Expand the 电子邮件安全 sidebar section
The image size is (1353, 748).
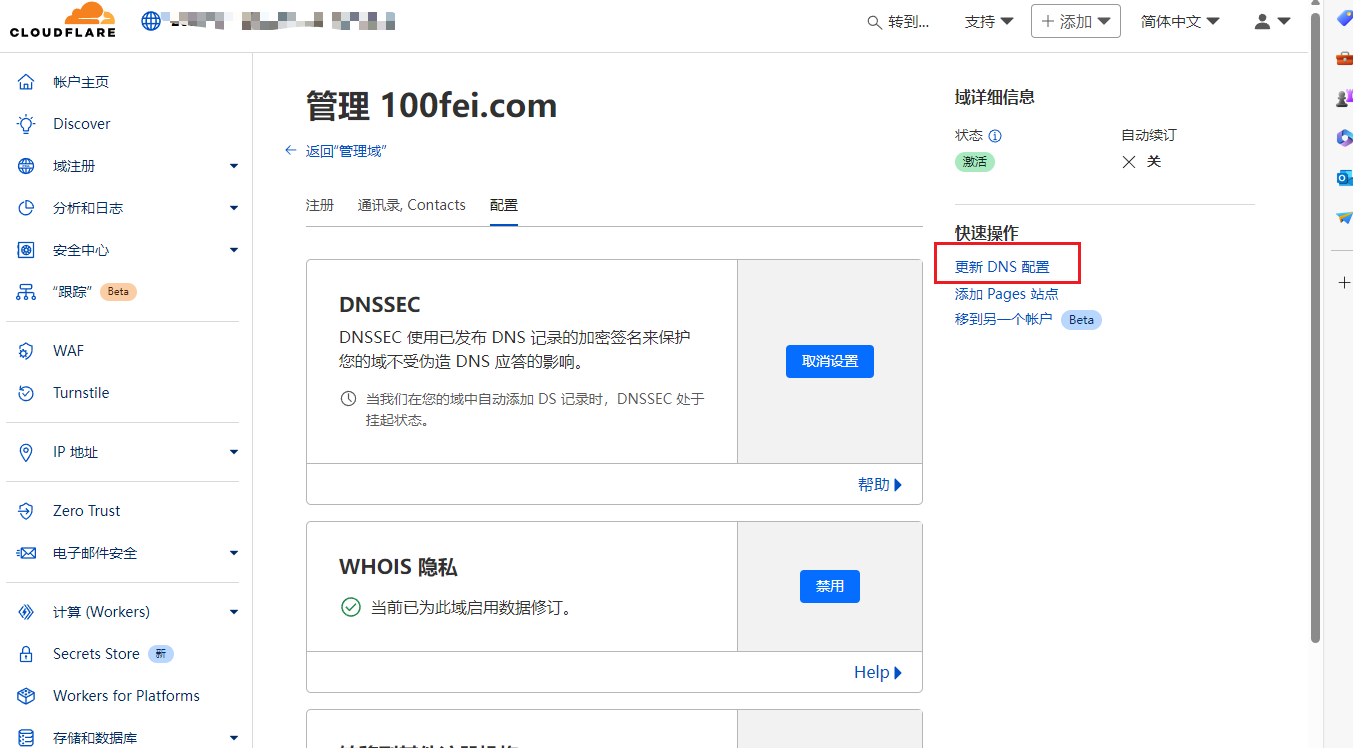pos(234,553)
